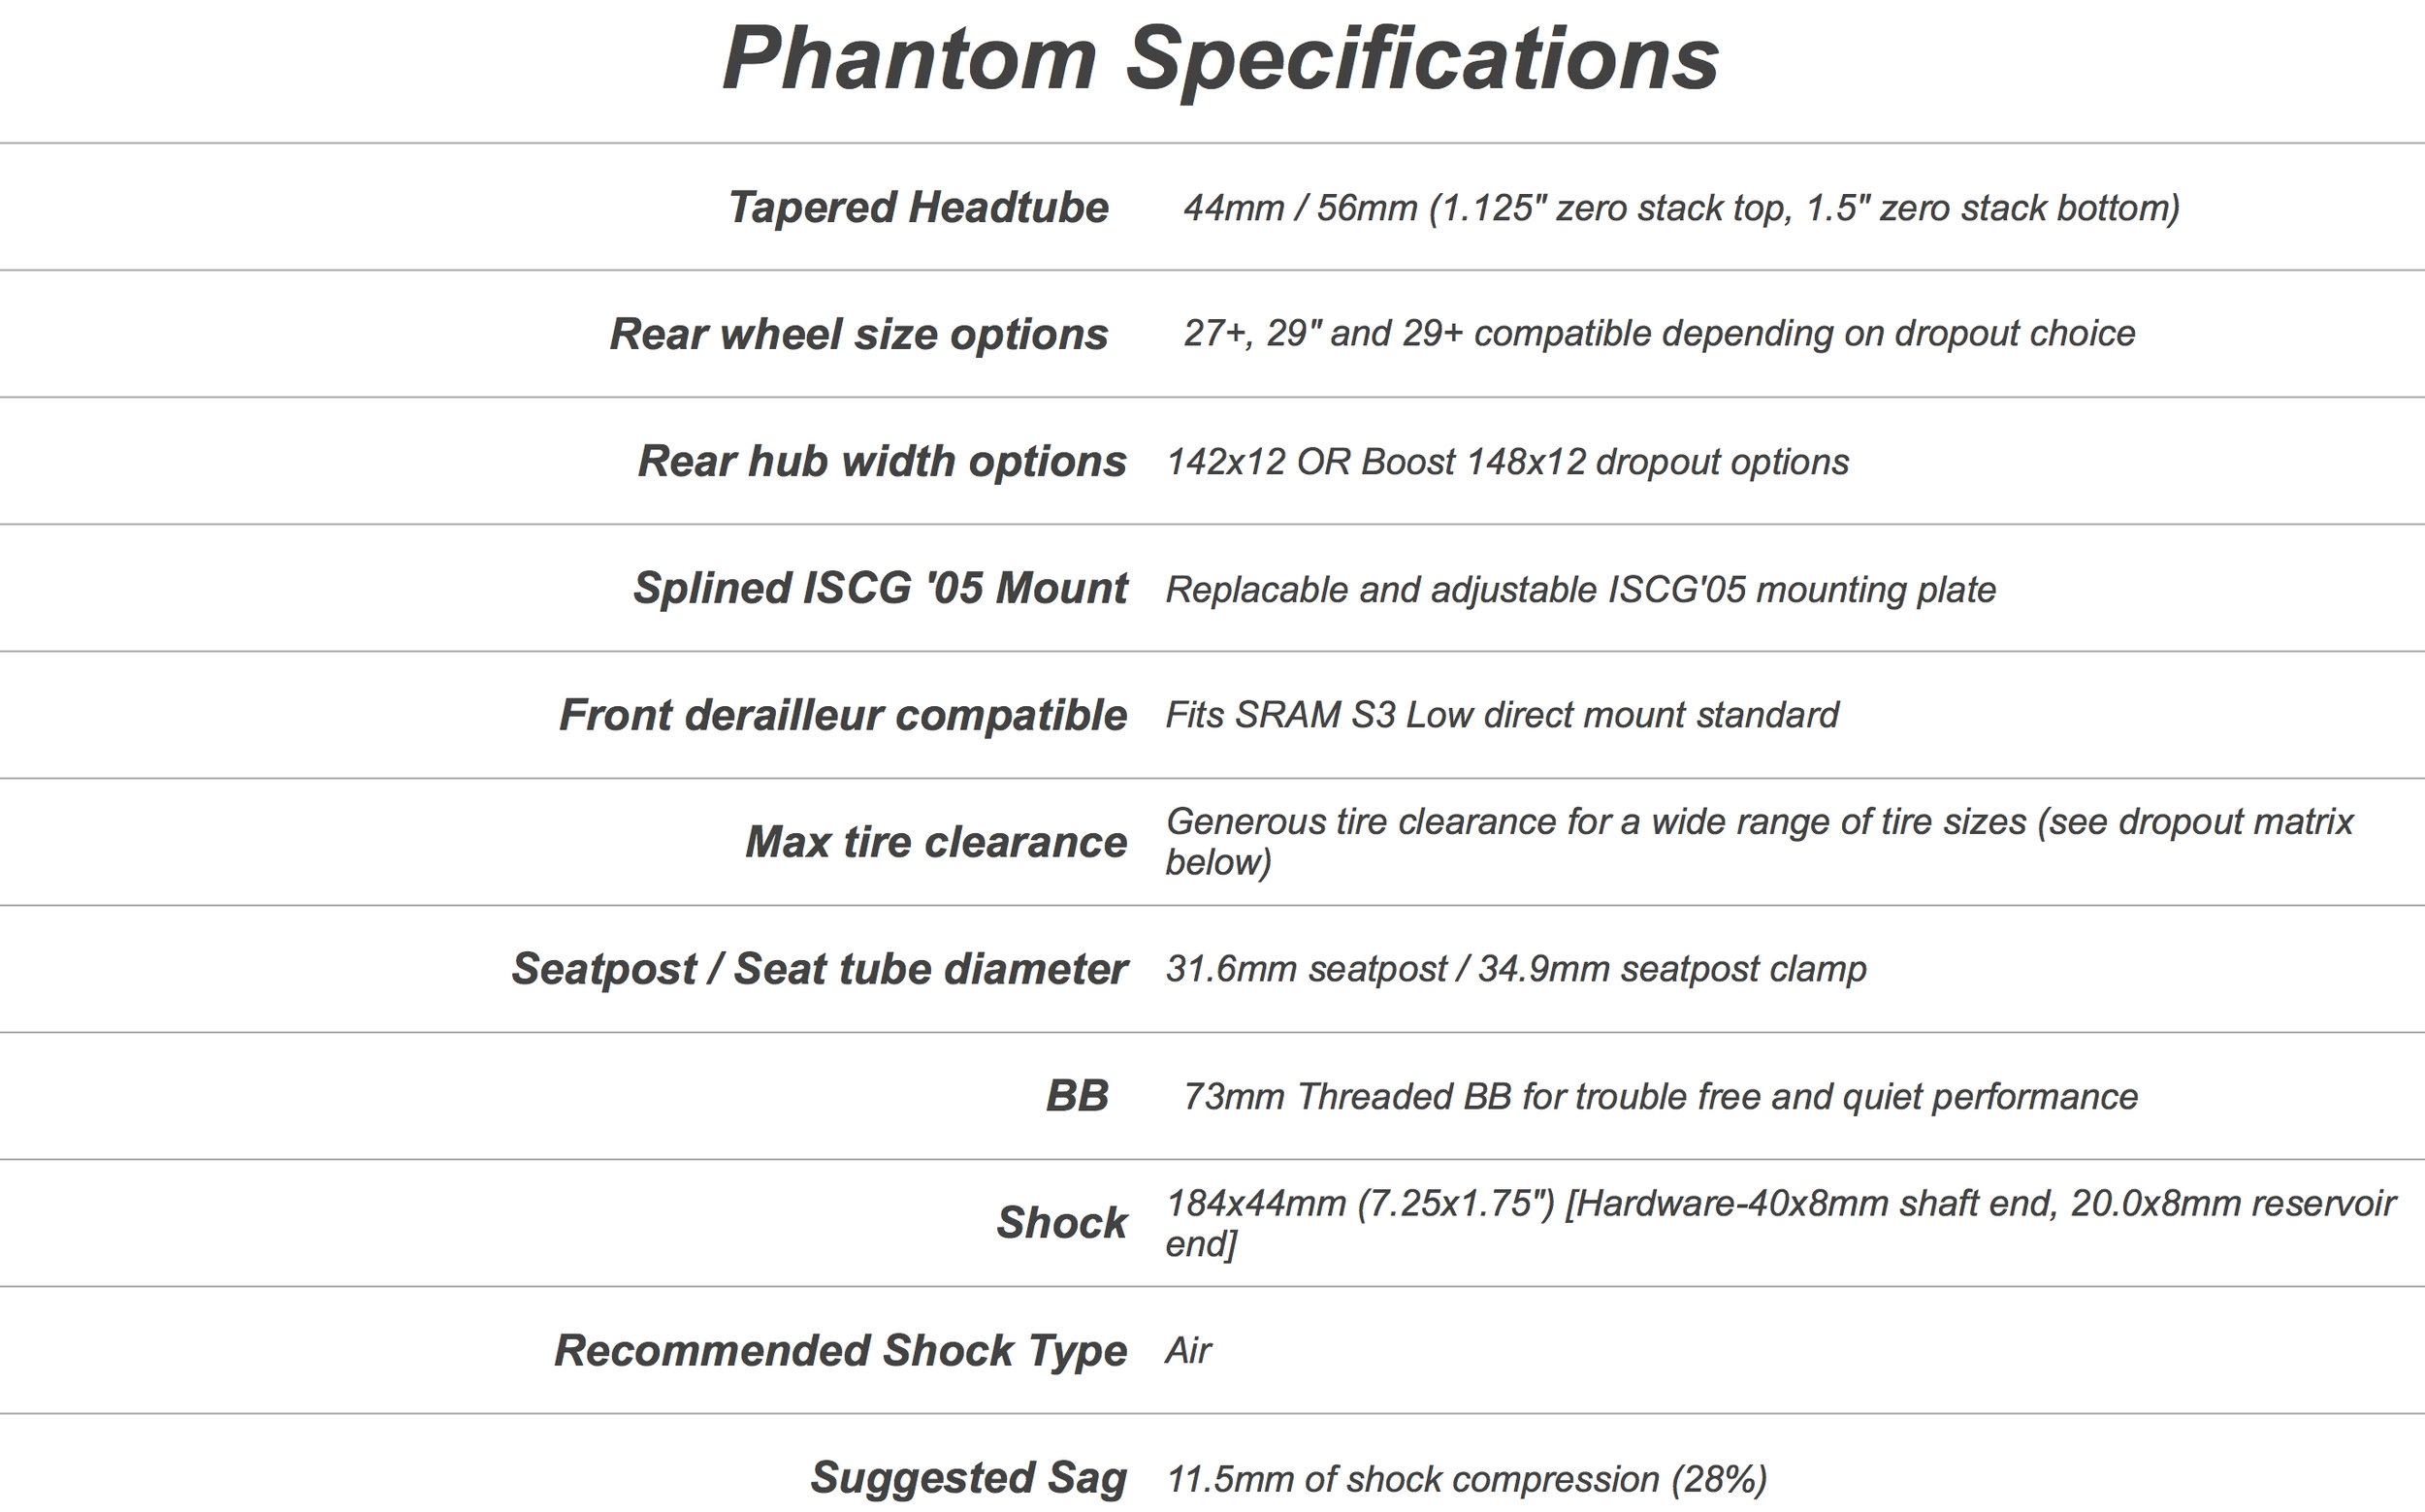This screenshot has width=2425, height=1512.
Task: Select the Rear hub width options label
Action: point(882,461)
